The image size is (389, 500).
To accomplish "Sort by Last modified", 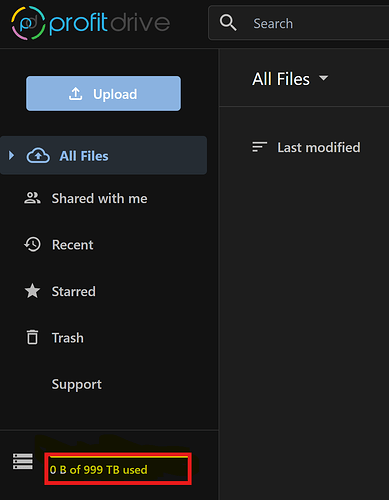I will point(319,147).
